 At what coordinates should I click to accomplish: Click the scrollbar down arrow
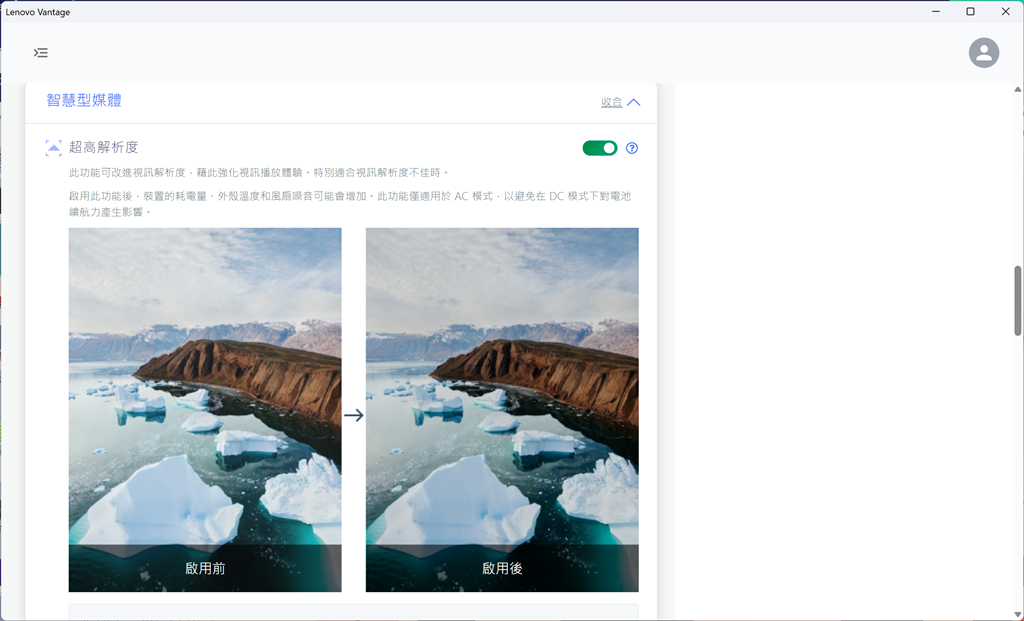[1017, 614]
